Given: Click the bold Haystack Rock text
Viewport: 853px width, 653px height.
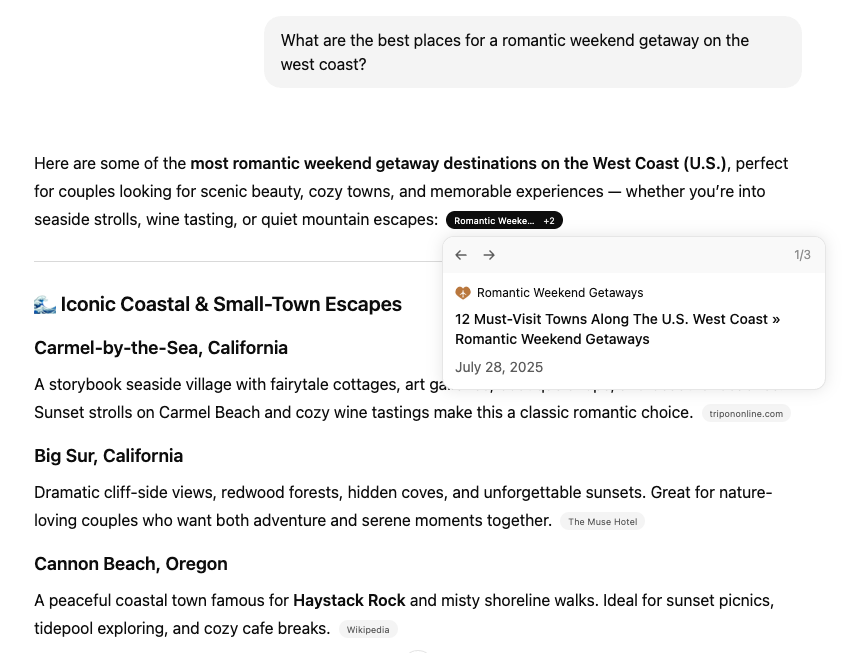Looking at the screenshot, I should click(349, 600).
